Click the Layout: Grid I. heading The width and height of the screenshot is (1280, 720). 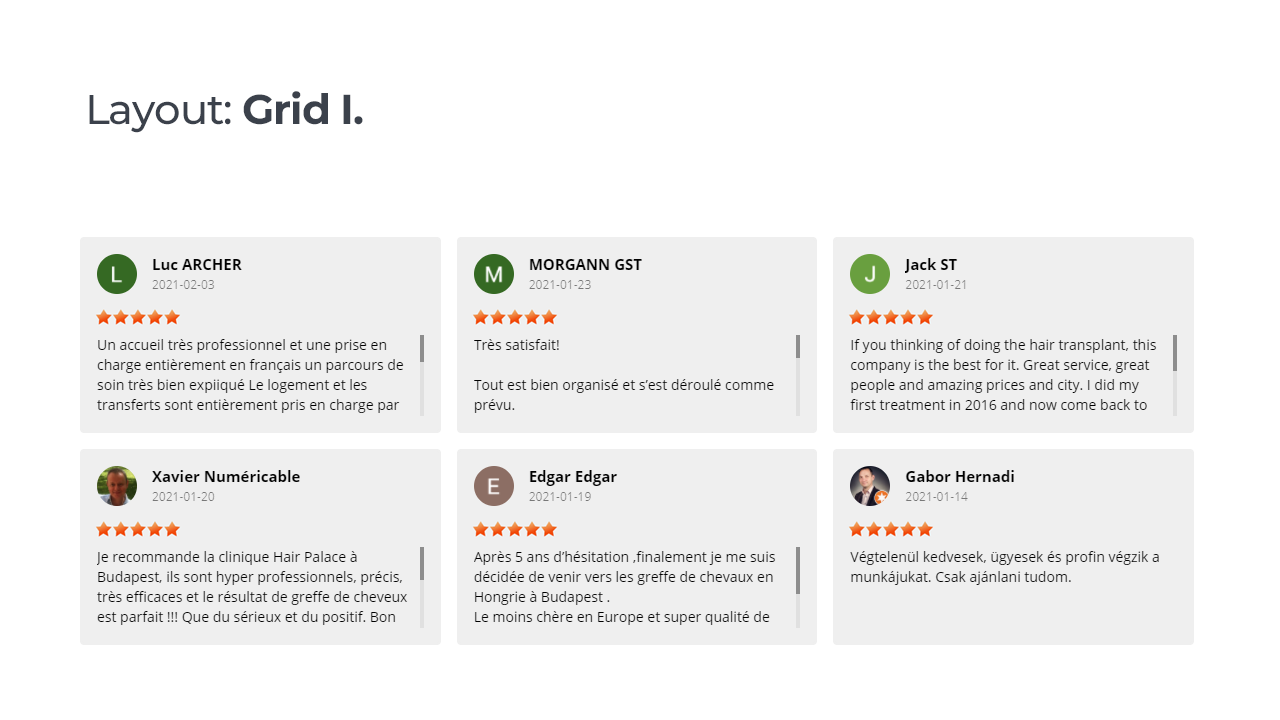(225, 109)
